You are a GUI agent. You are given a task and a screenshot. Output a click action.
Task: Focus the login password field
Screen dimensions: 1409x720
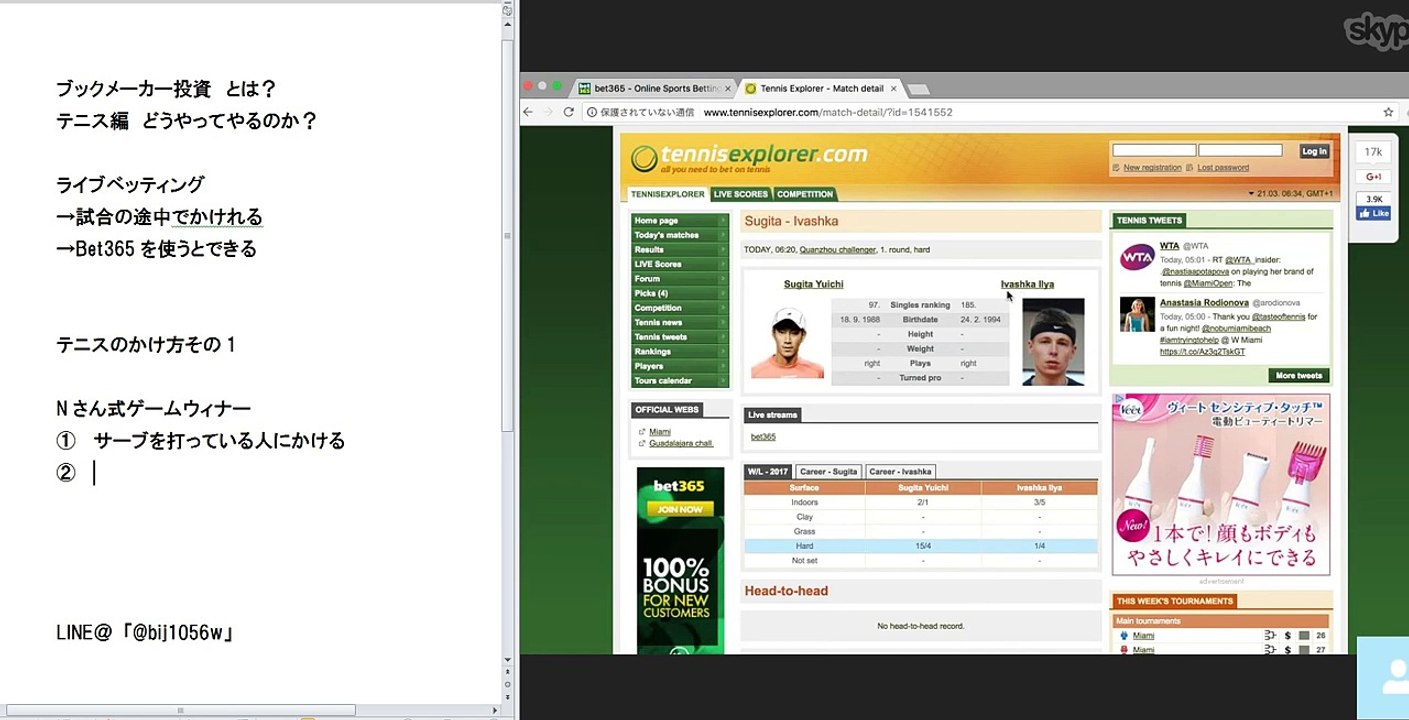[1240, 150]
